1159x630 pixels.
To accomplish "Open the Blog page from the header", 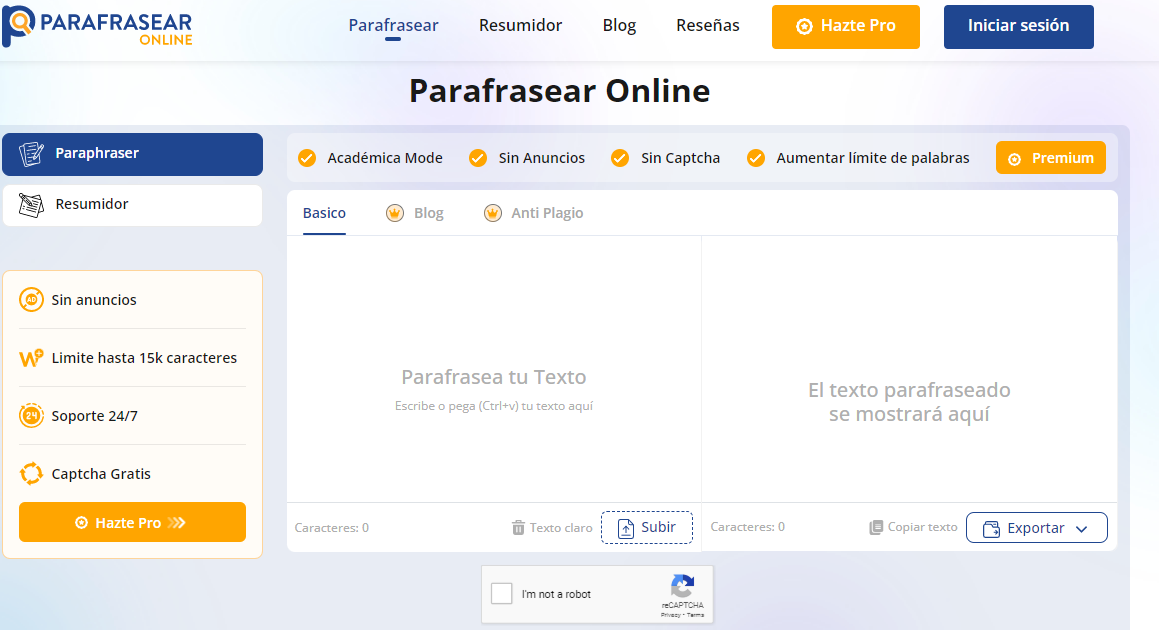I will (619, 25).
